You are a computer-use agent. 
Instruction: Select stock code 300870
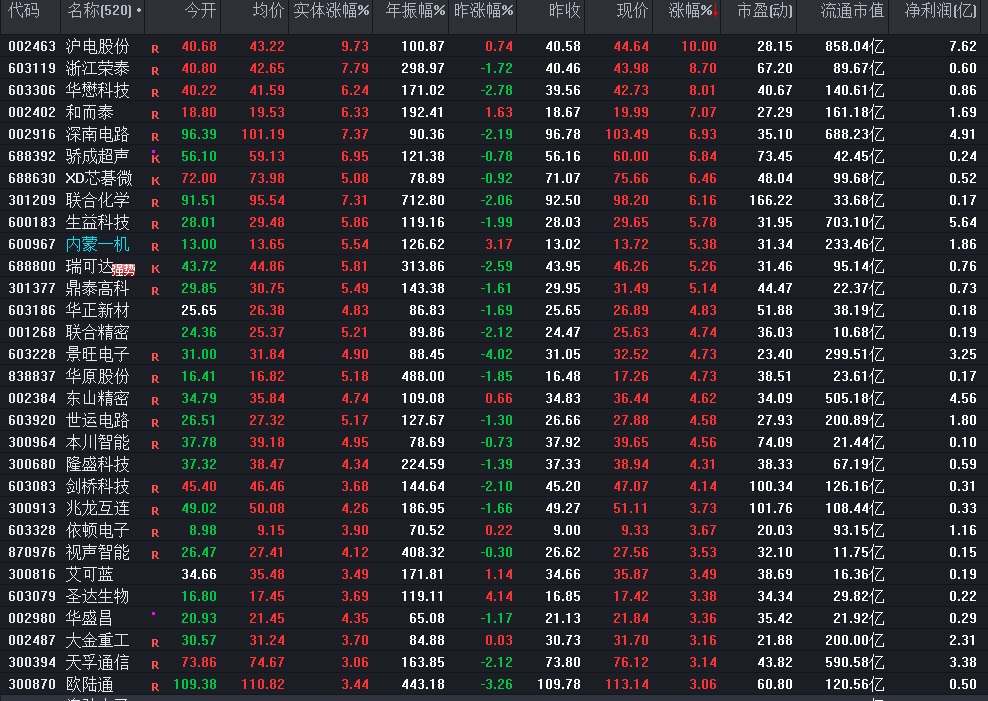32,685
